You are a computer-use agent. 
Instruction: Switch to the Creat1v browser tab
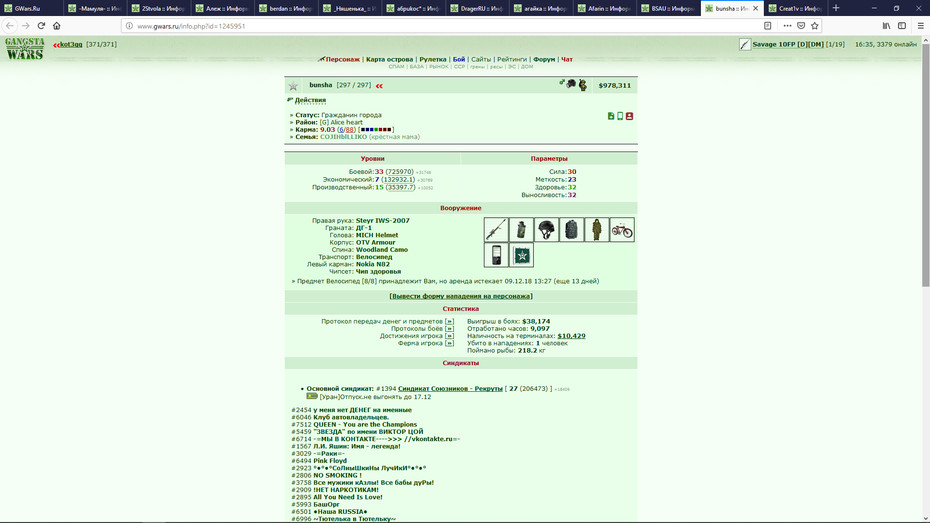pos(795,8)
